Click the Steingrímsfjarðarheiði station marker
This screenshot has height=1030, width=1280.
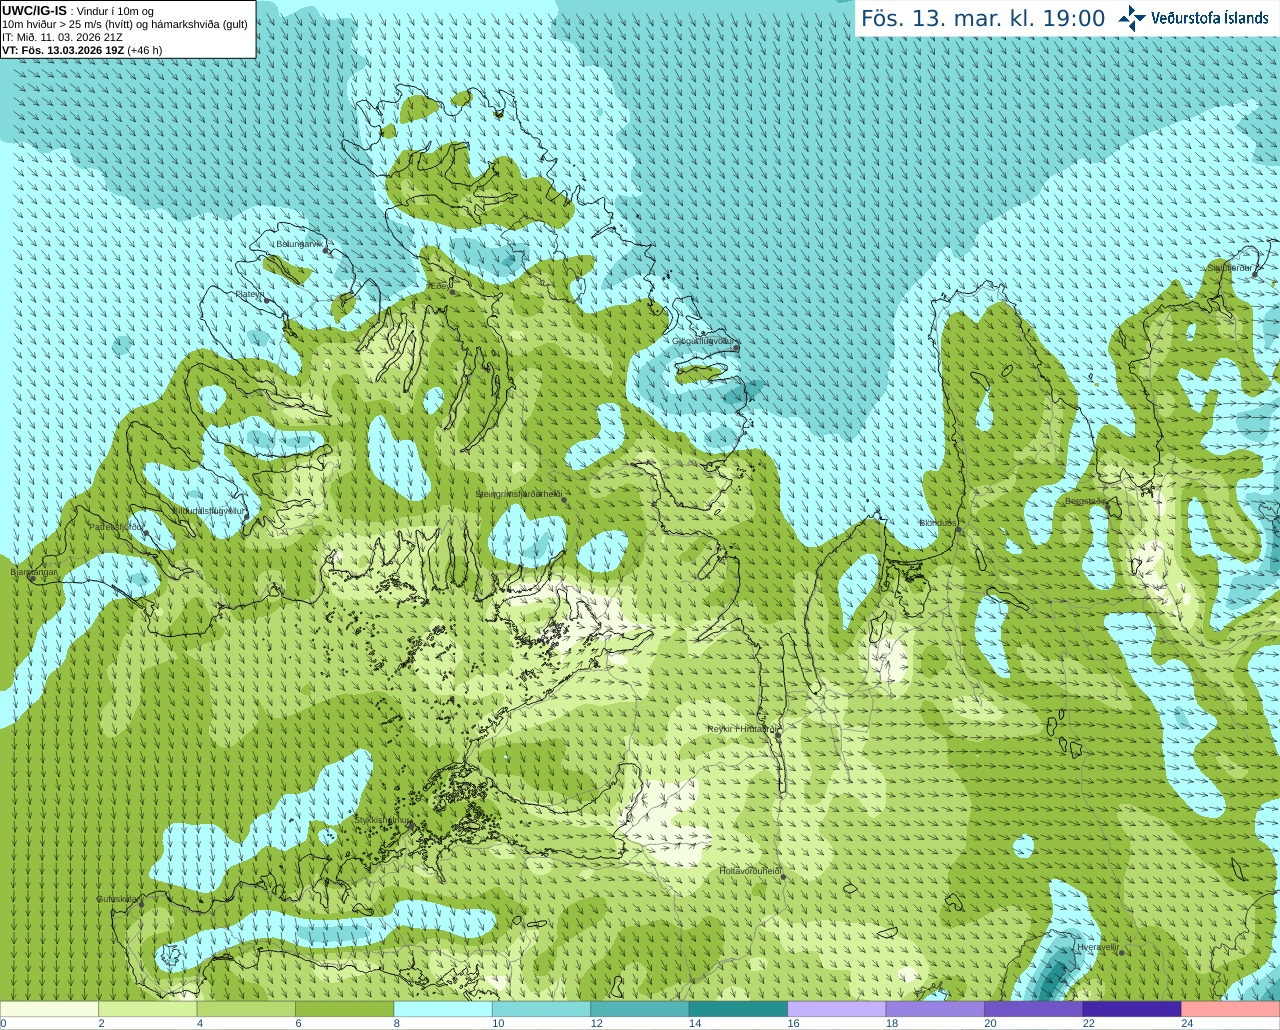coord(564,500)
